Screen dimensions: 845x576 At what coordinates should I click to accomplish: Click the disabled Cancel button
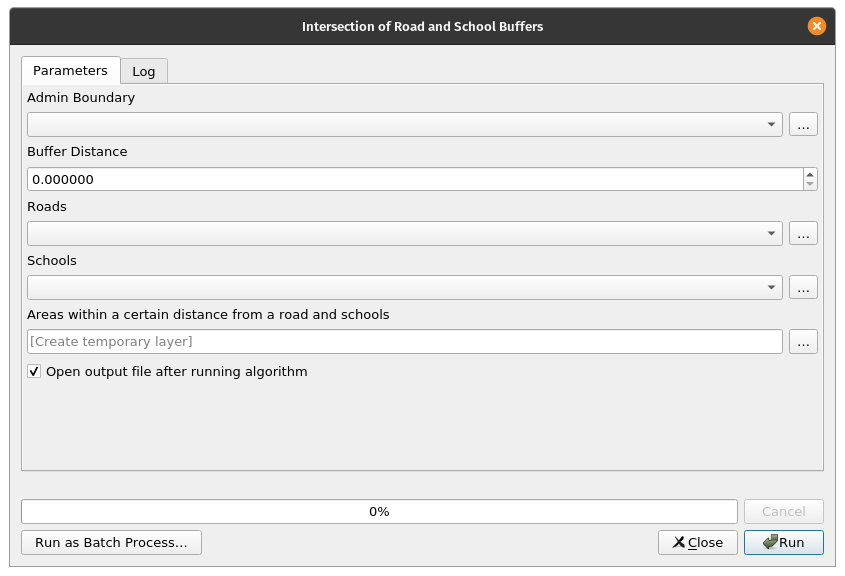coord(783,511)
